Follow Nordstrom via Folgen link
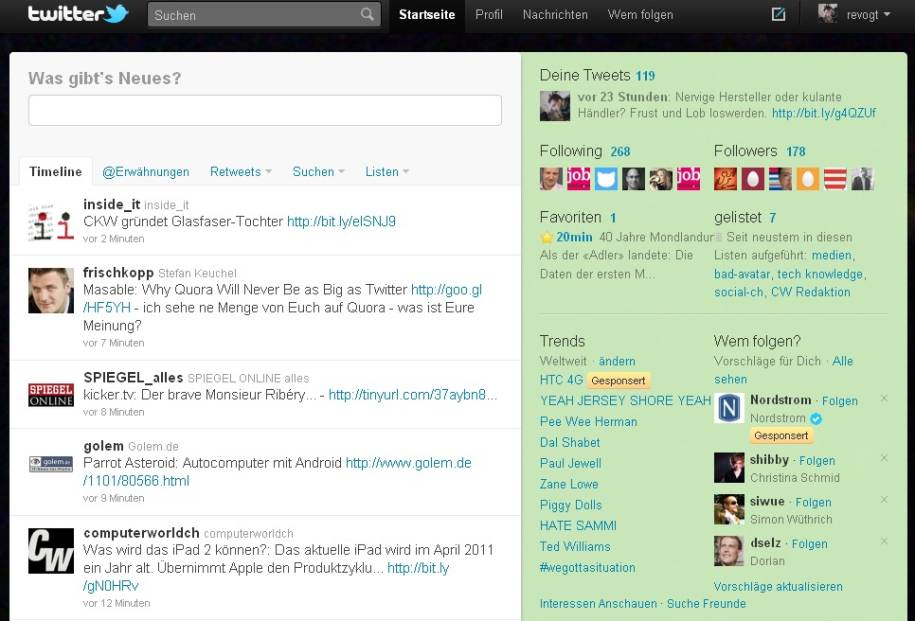The height and width of the screenshot is (621, 915). pos(840,401)
